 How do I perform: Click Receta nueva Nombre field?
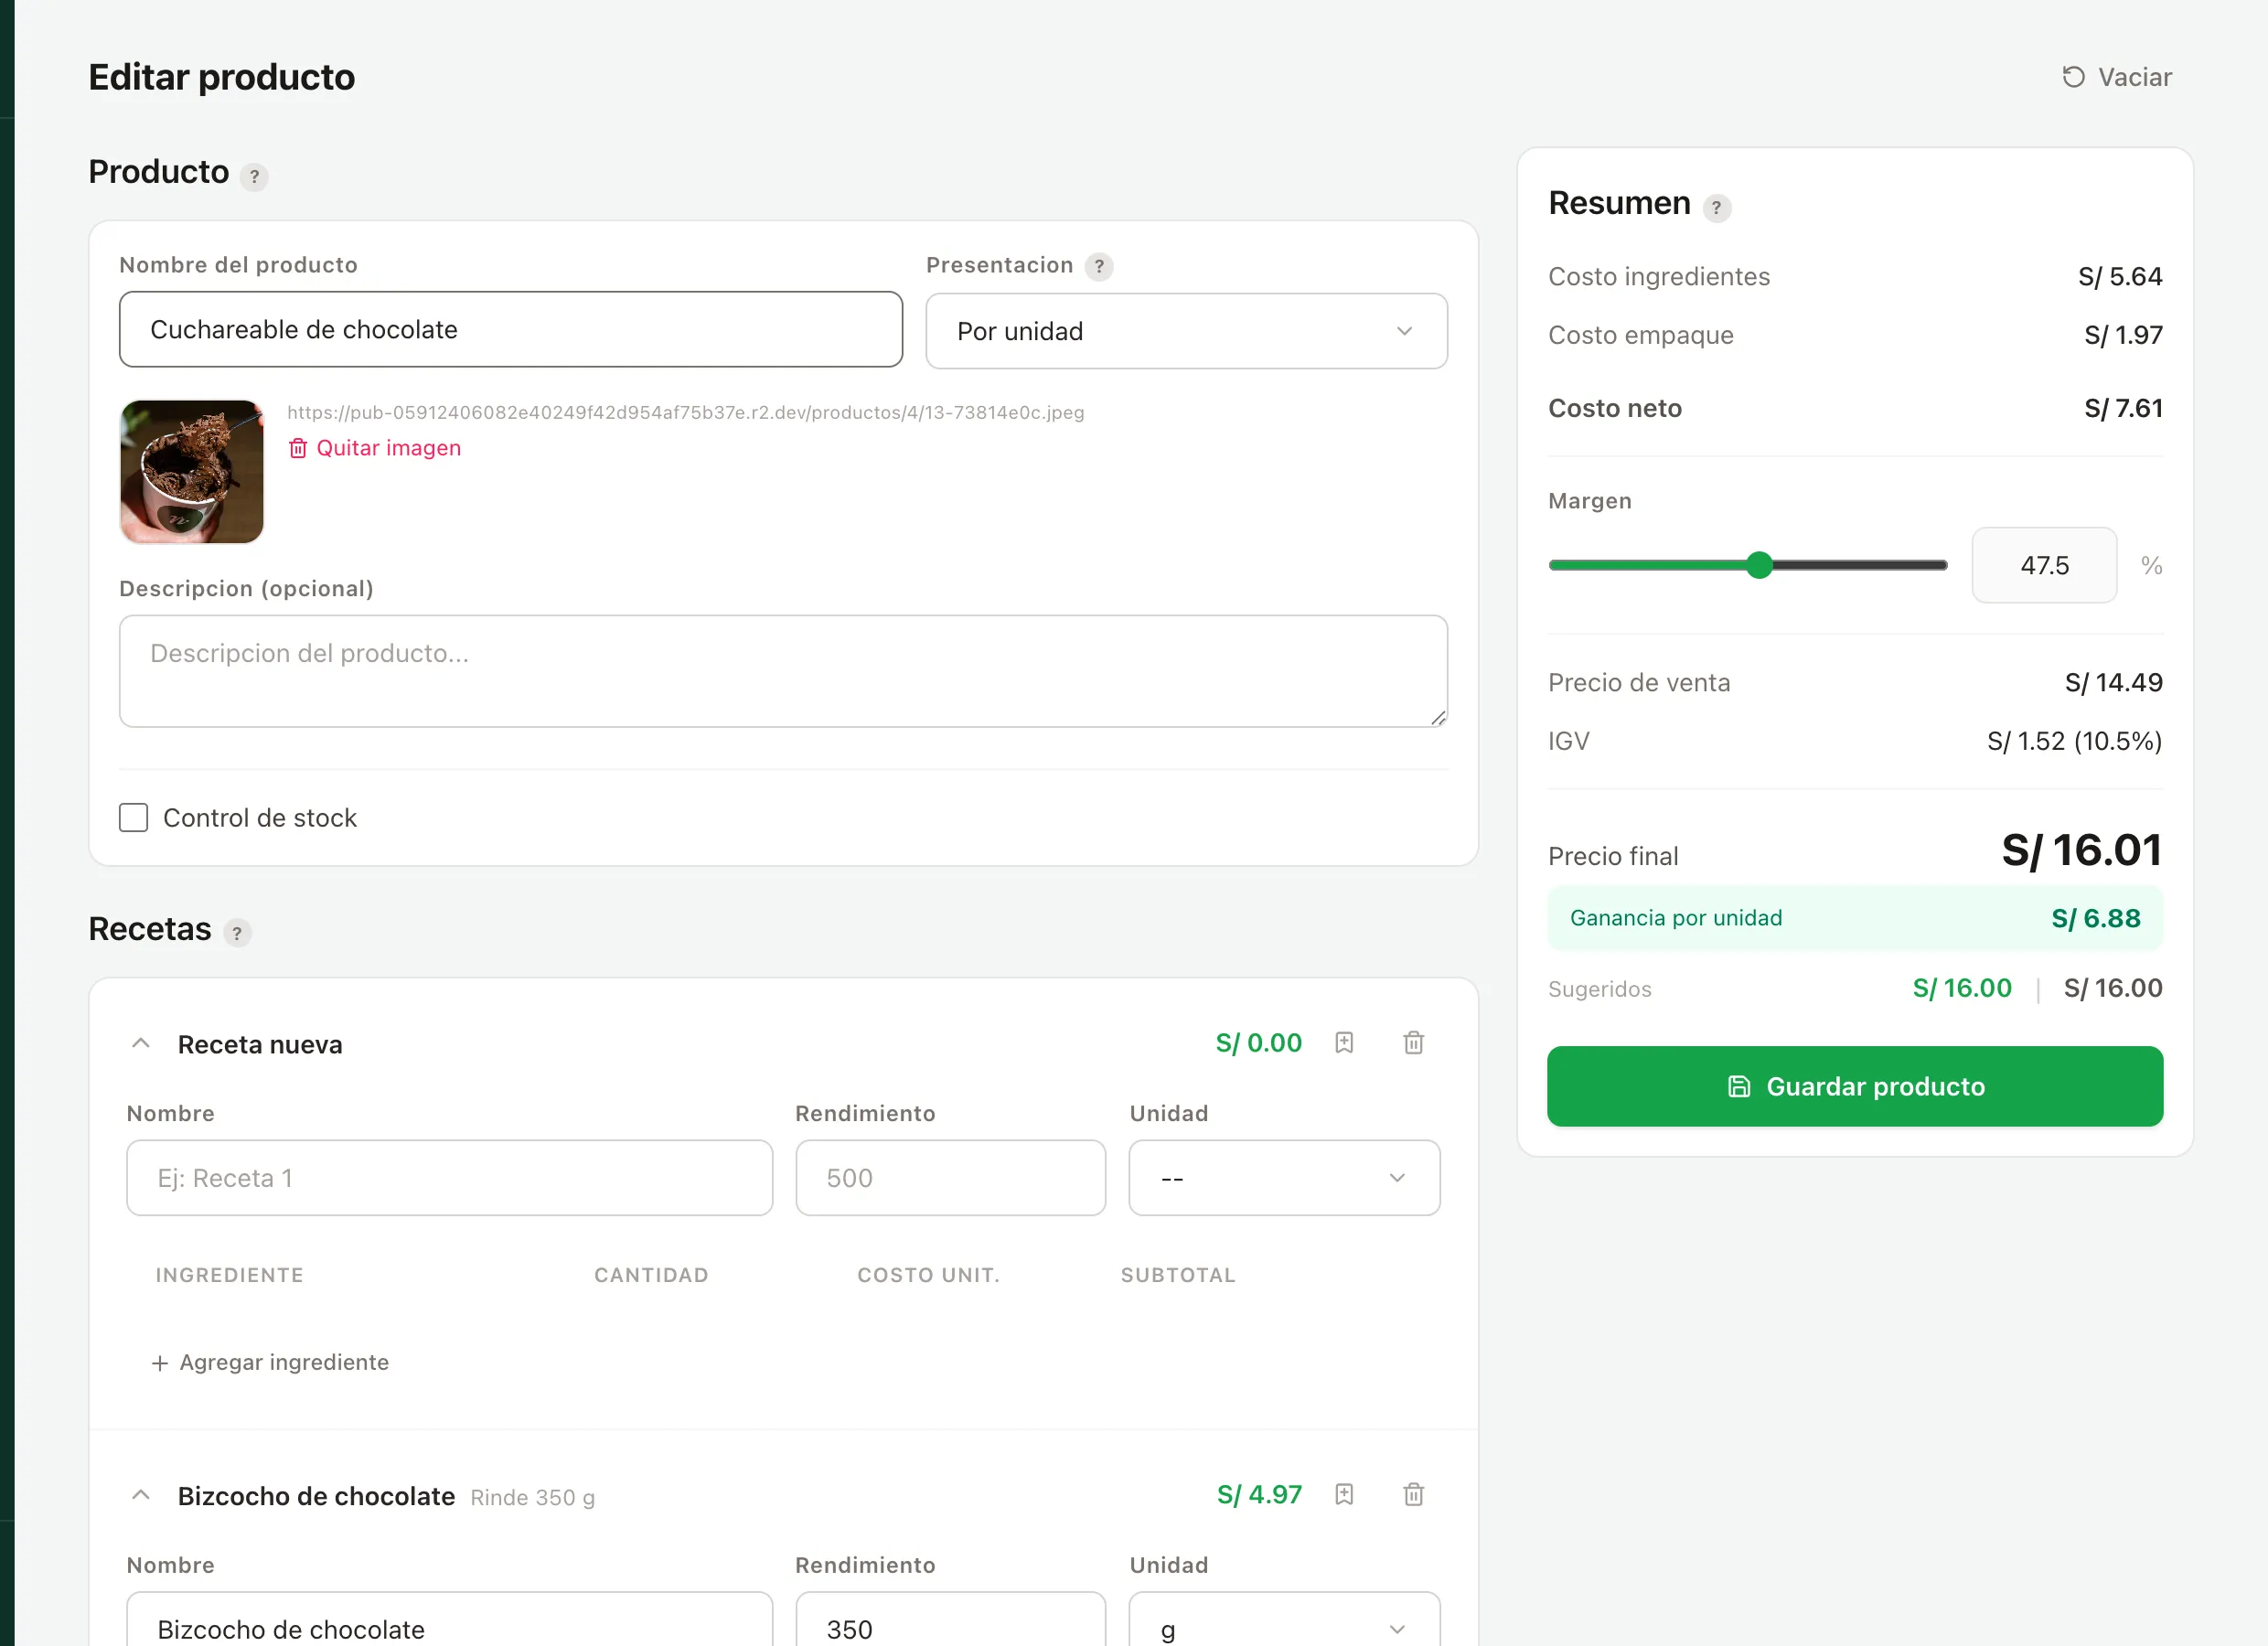click(x=449, y=1178)
